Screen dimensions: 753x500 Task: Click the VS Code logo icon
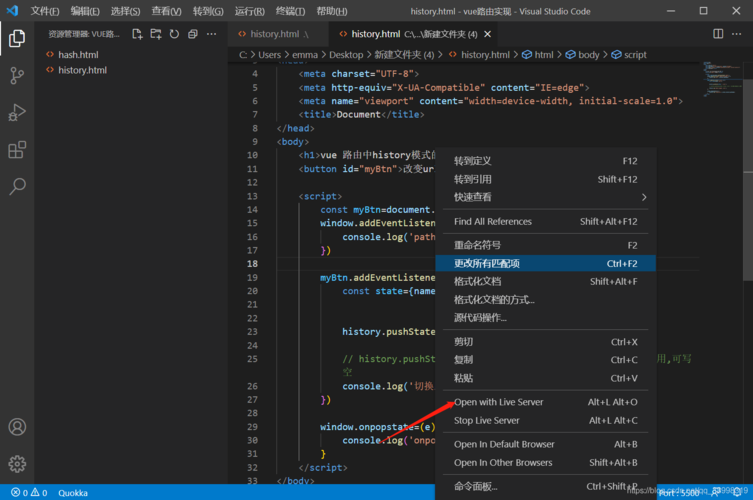12,11
